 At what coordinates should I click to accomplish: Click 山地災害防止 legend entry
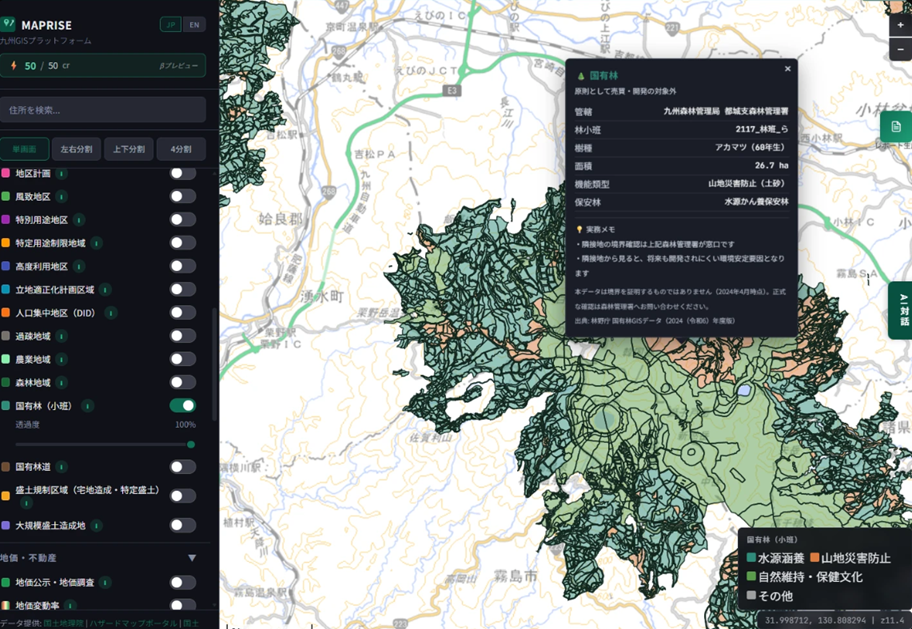(x=851, y=558)
